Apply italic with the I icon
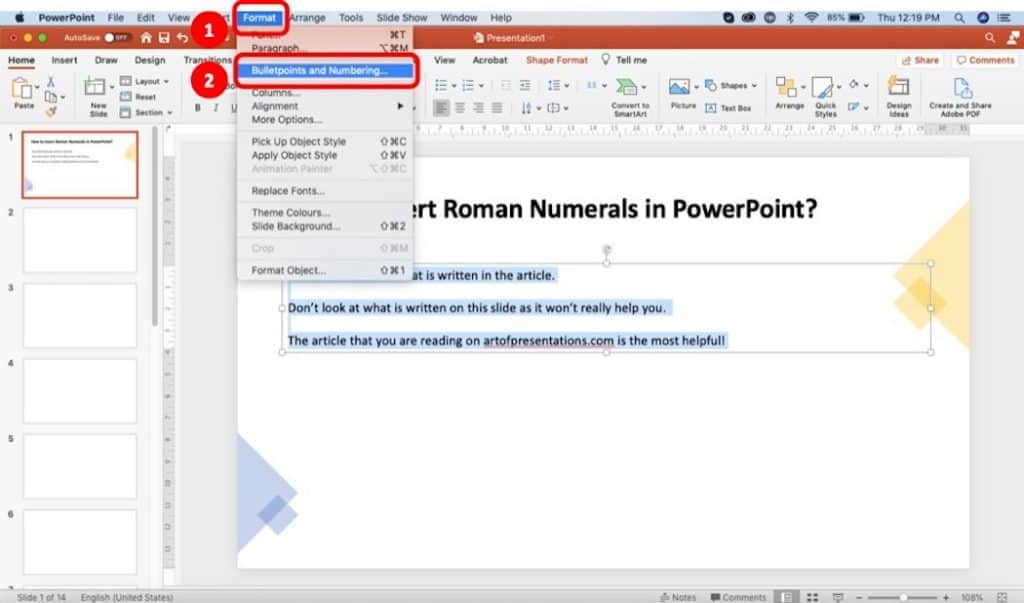Viewport: 1024px width, 603px height. 216,108
